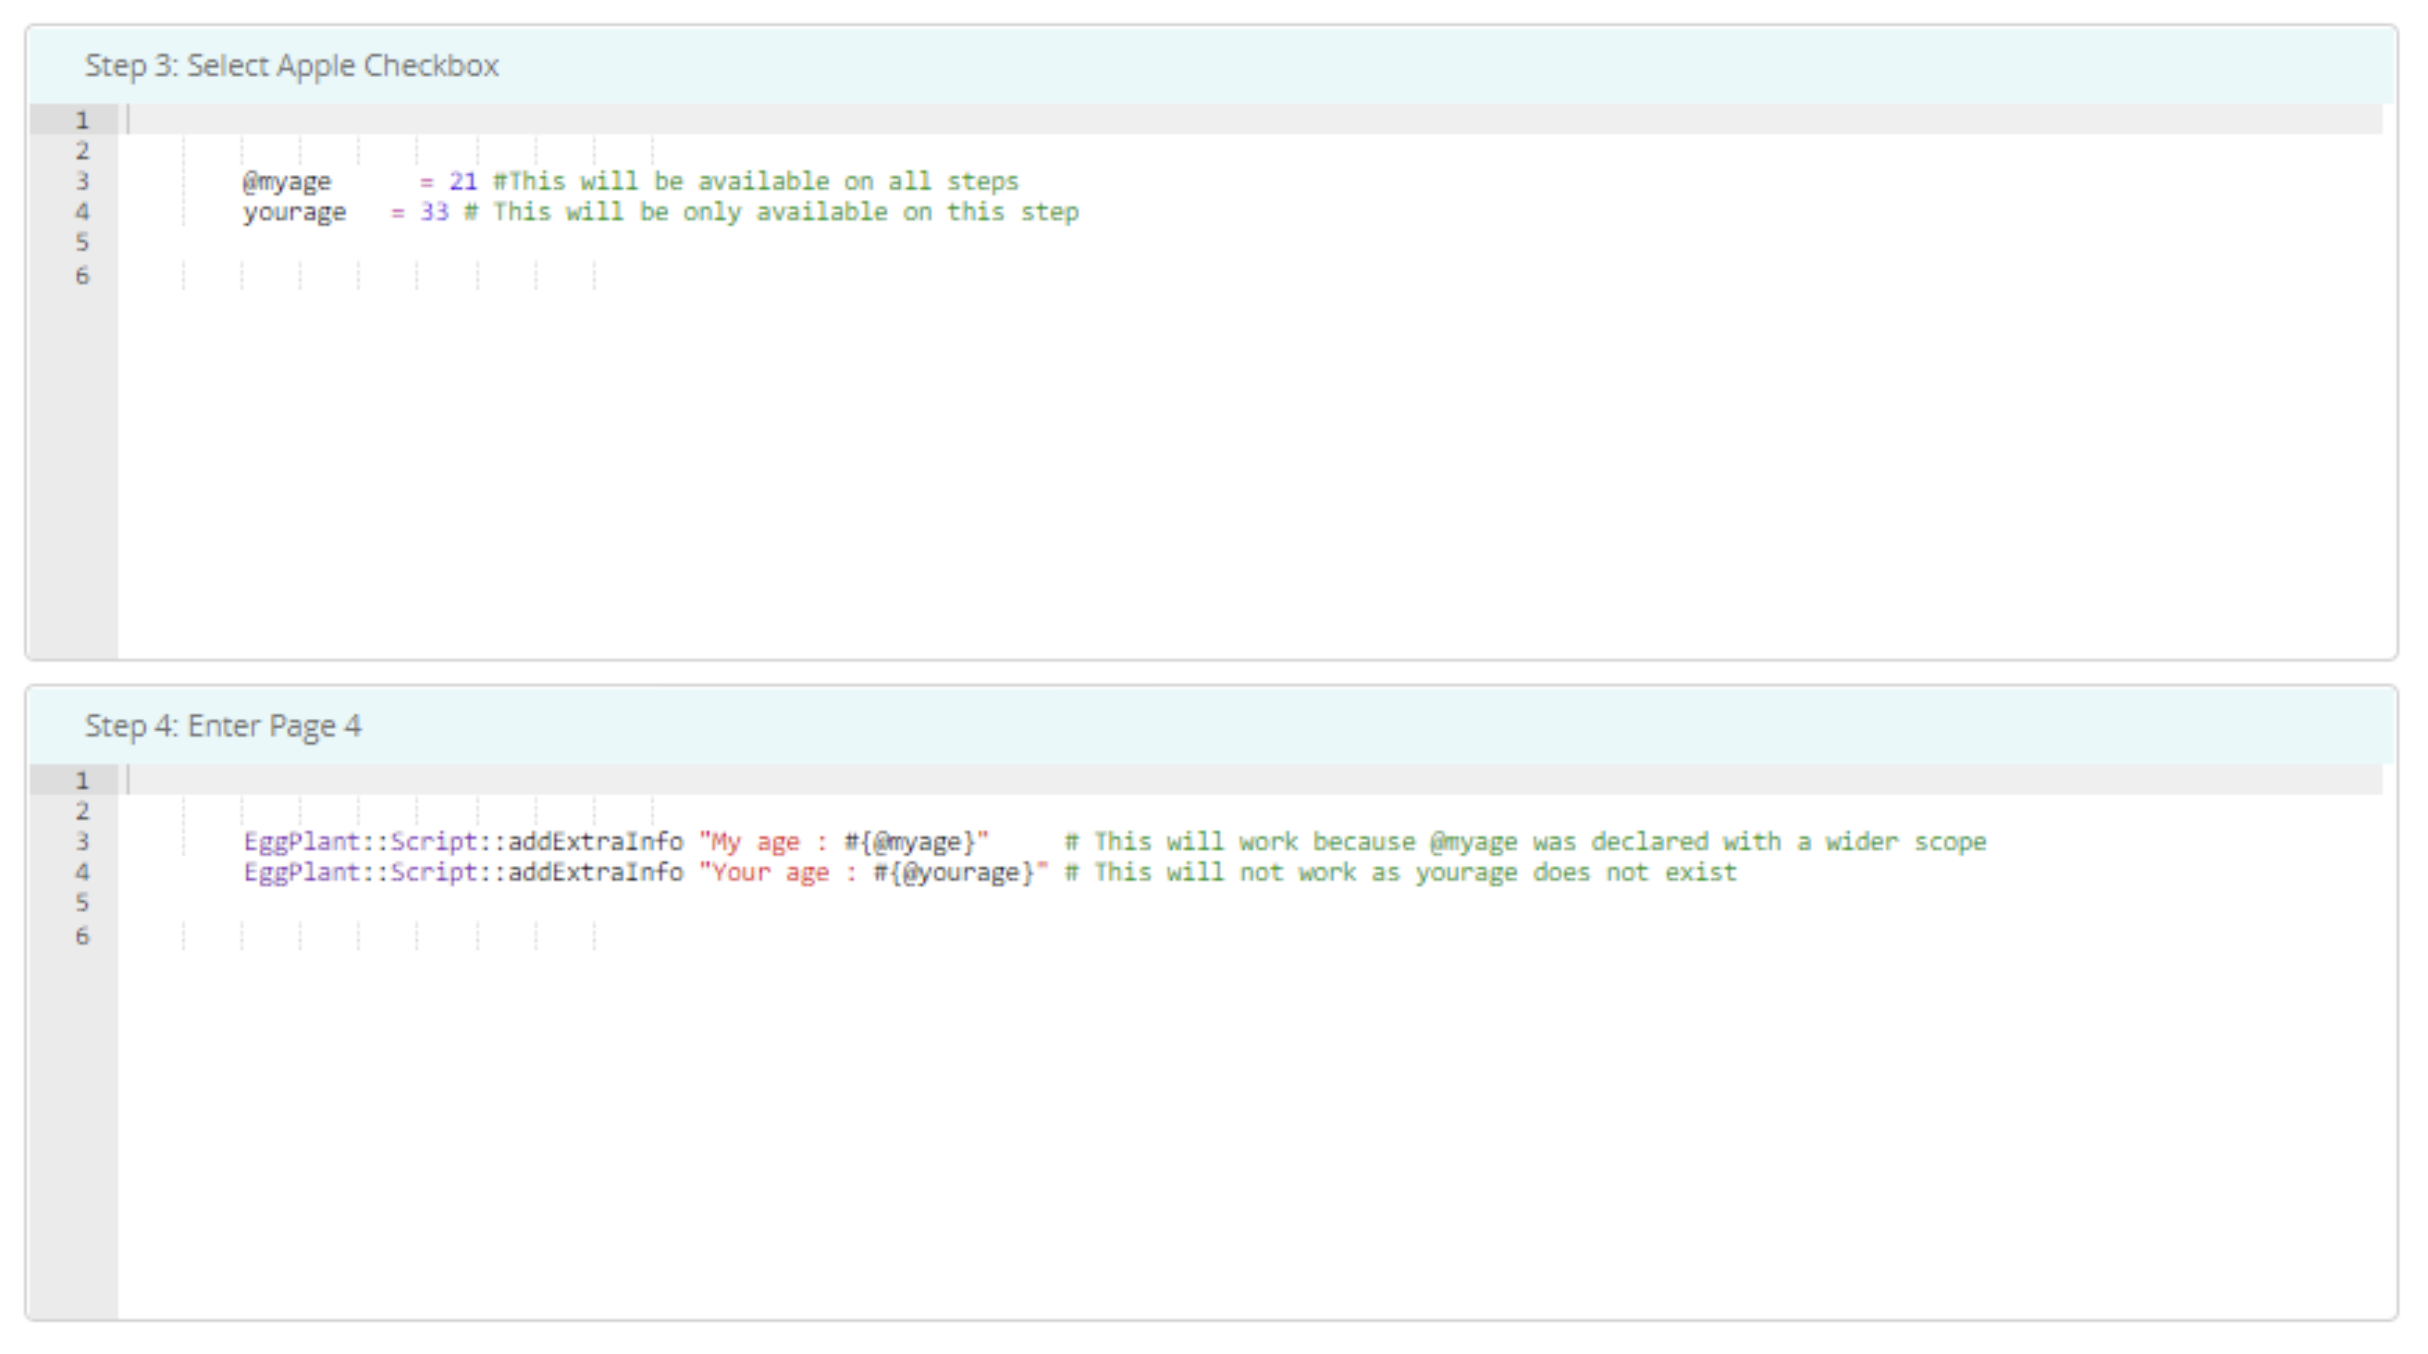Image resolution: width=2428 pixels, height=1354 pixels.
Task: Click the value 21 in Step 3
Action: point(462,182)
